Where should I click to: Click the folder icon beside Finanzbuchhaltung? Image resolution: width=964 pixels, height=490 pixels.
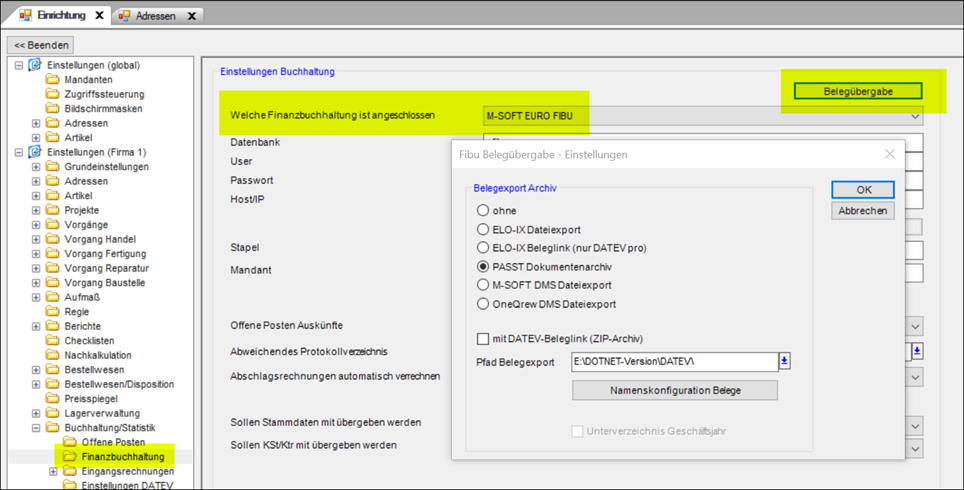point(69,457)
